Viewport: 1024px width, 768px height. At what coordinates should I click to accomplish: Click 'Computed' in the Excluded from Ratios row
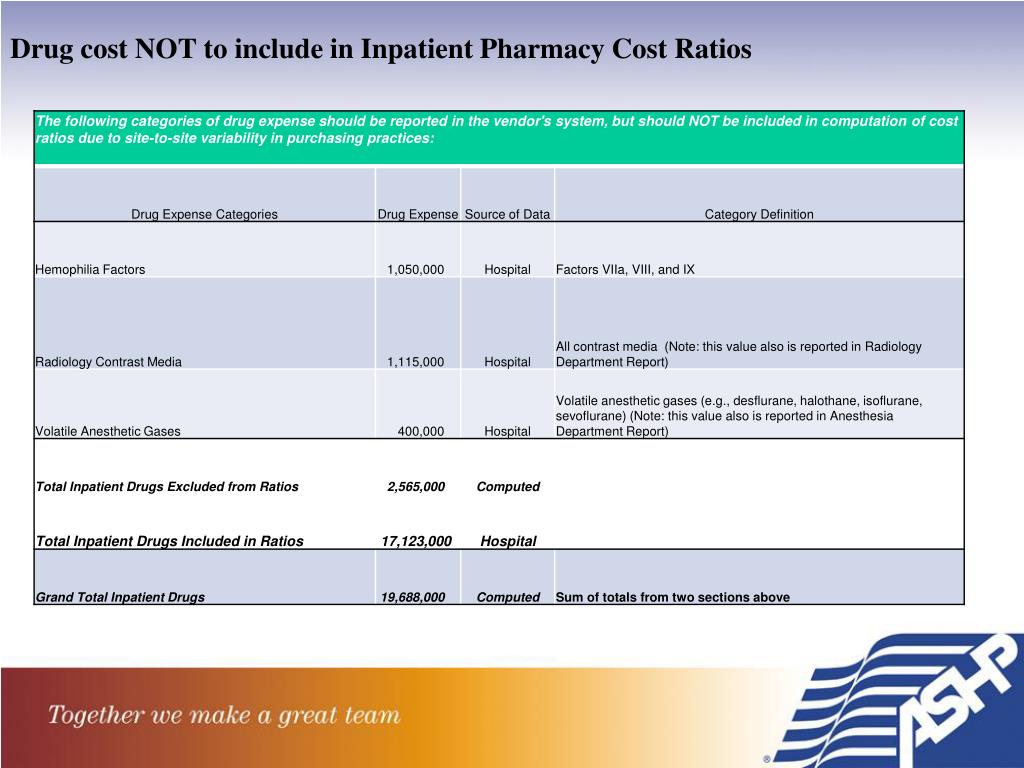508,487
